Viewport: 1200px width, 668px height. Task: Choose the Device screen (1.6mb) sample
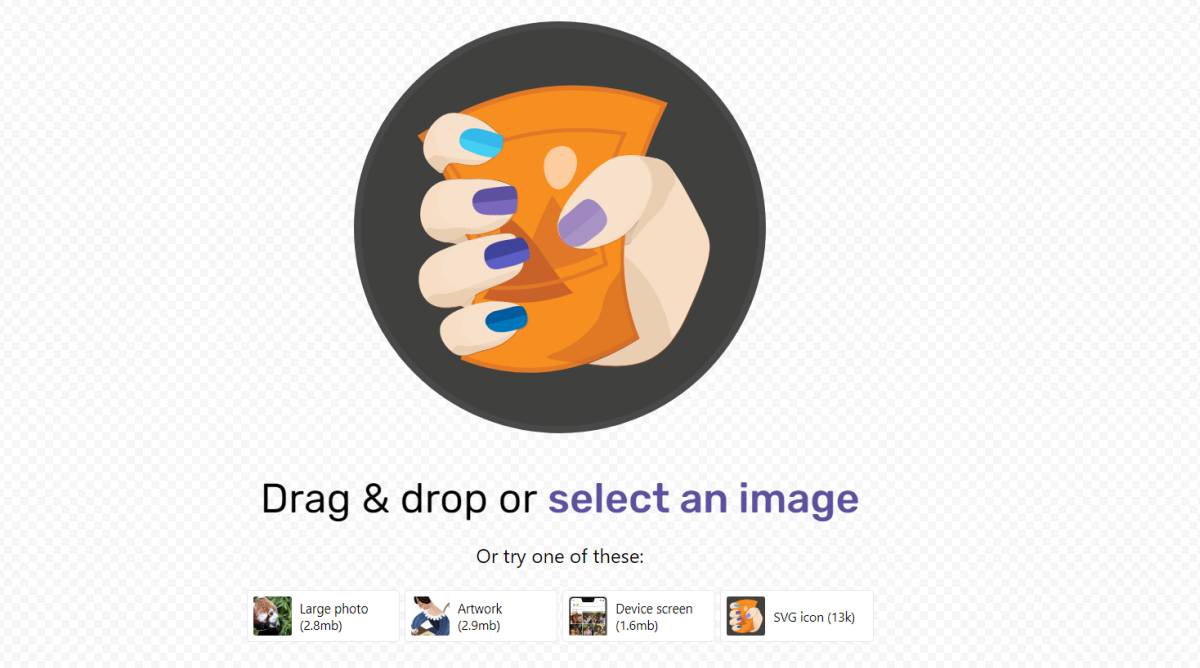pyautogui.click(x=639, y=616)
